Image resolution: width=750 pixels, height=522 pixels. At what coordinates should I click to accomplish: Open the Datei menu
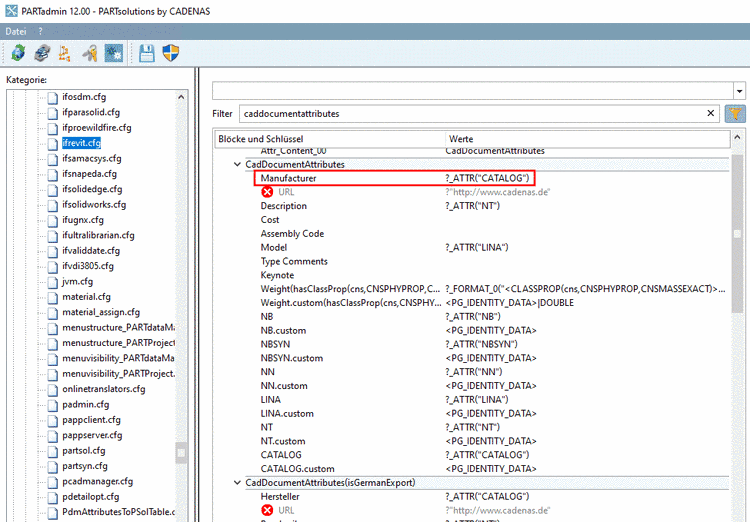tap(16, 32)
